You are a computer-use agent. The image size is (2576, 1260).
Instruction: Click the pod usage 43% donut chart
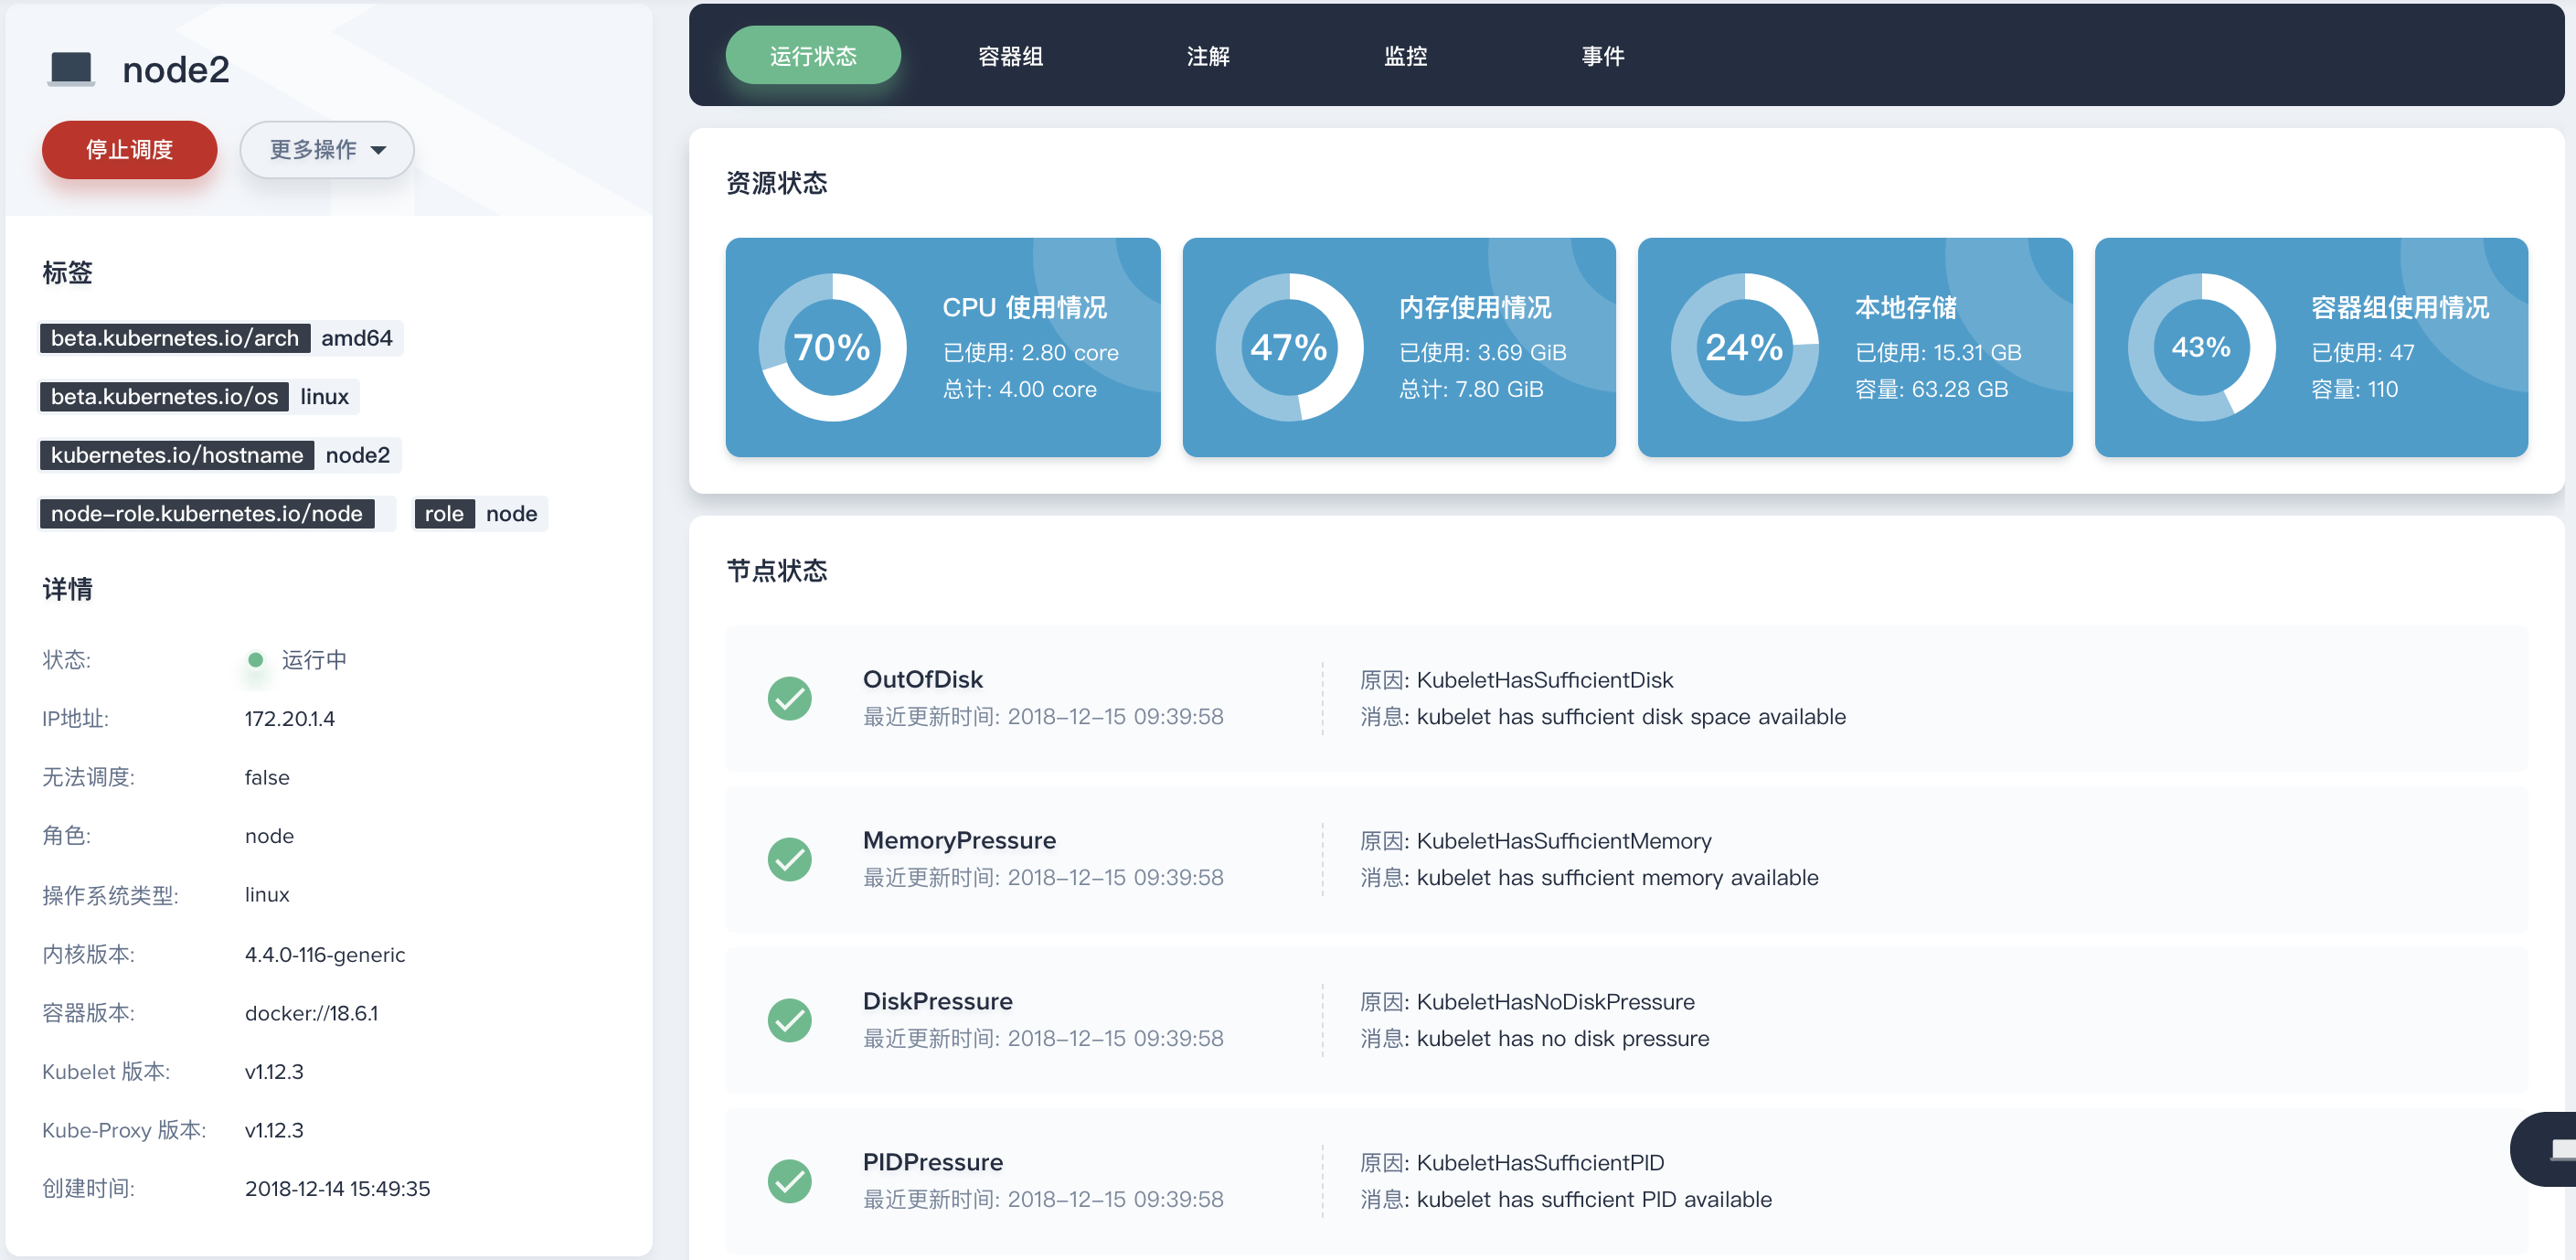point(2201,347)
